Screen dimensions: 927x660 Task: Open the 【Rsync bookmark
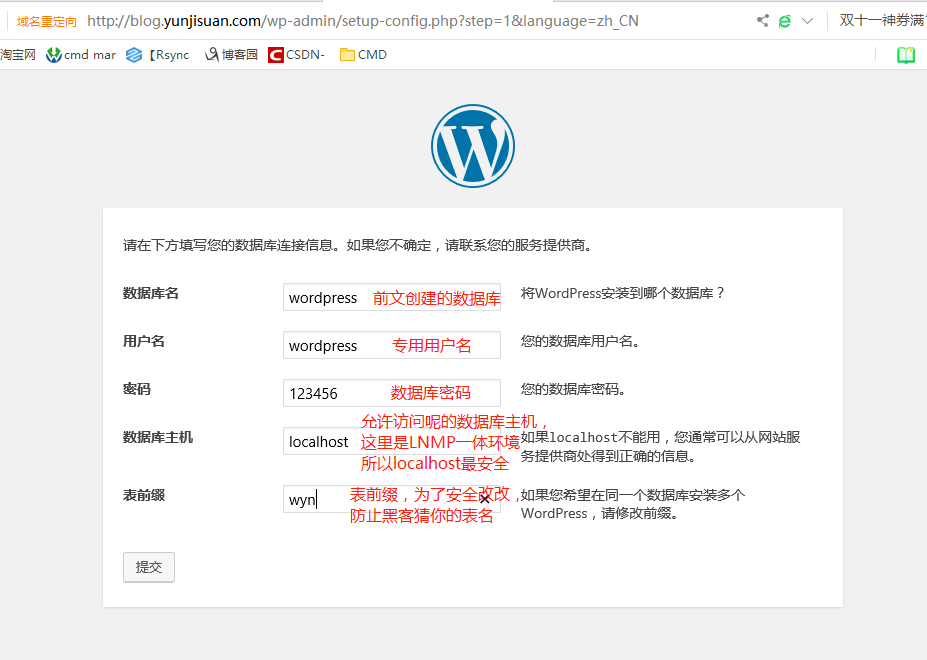coord(158,55)
